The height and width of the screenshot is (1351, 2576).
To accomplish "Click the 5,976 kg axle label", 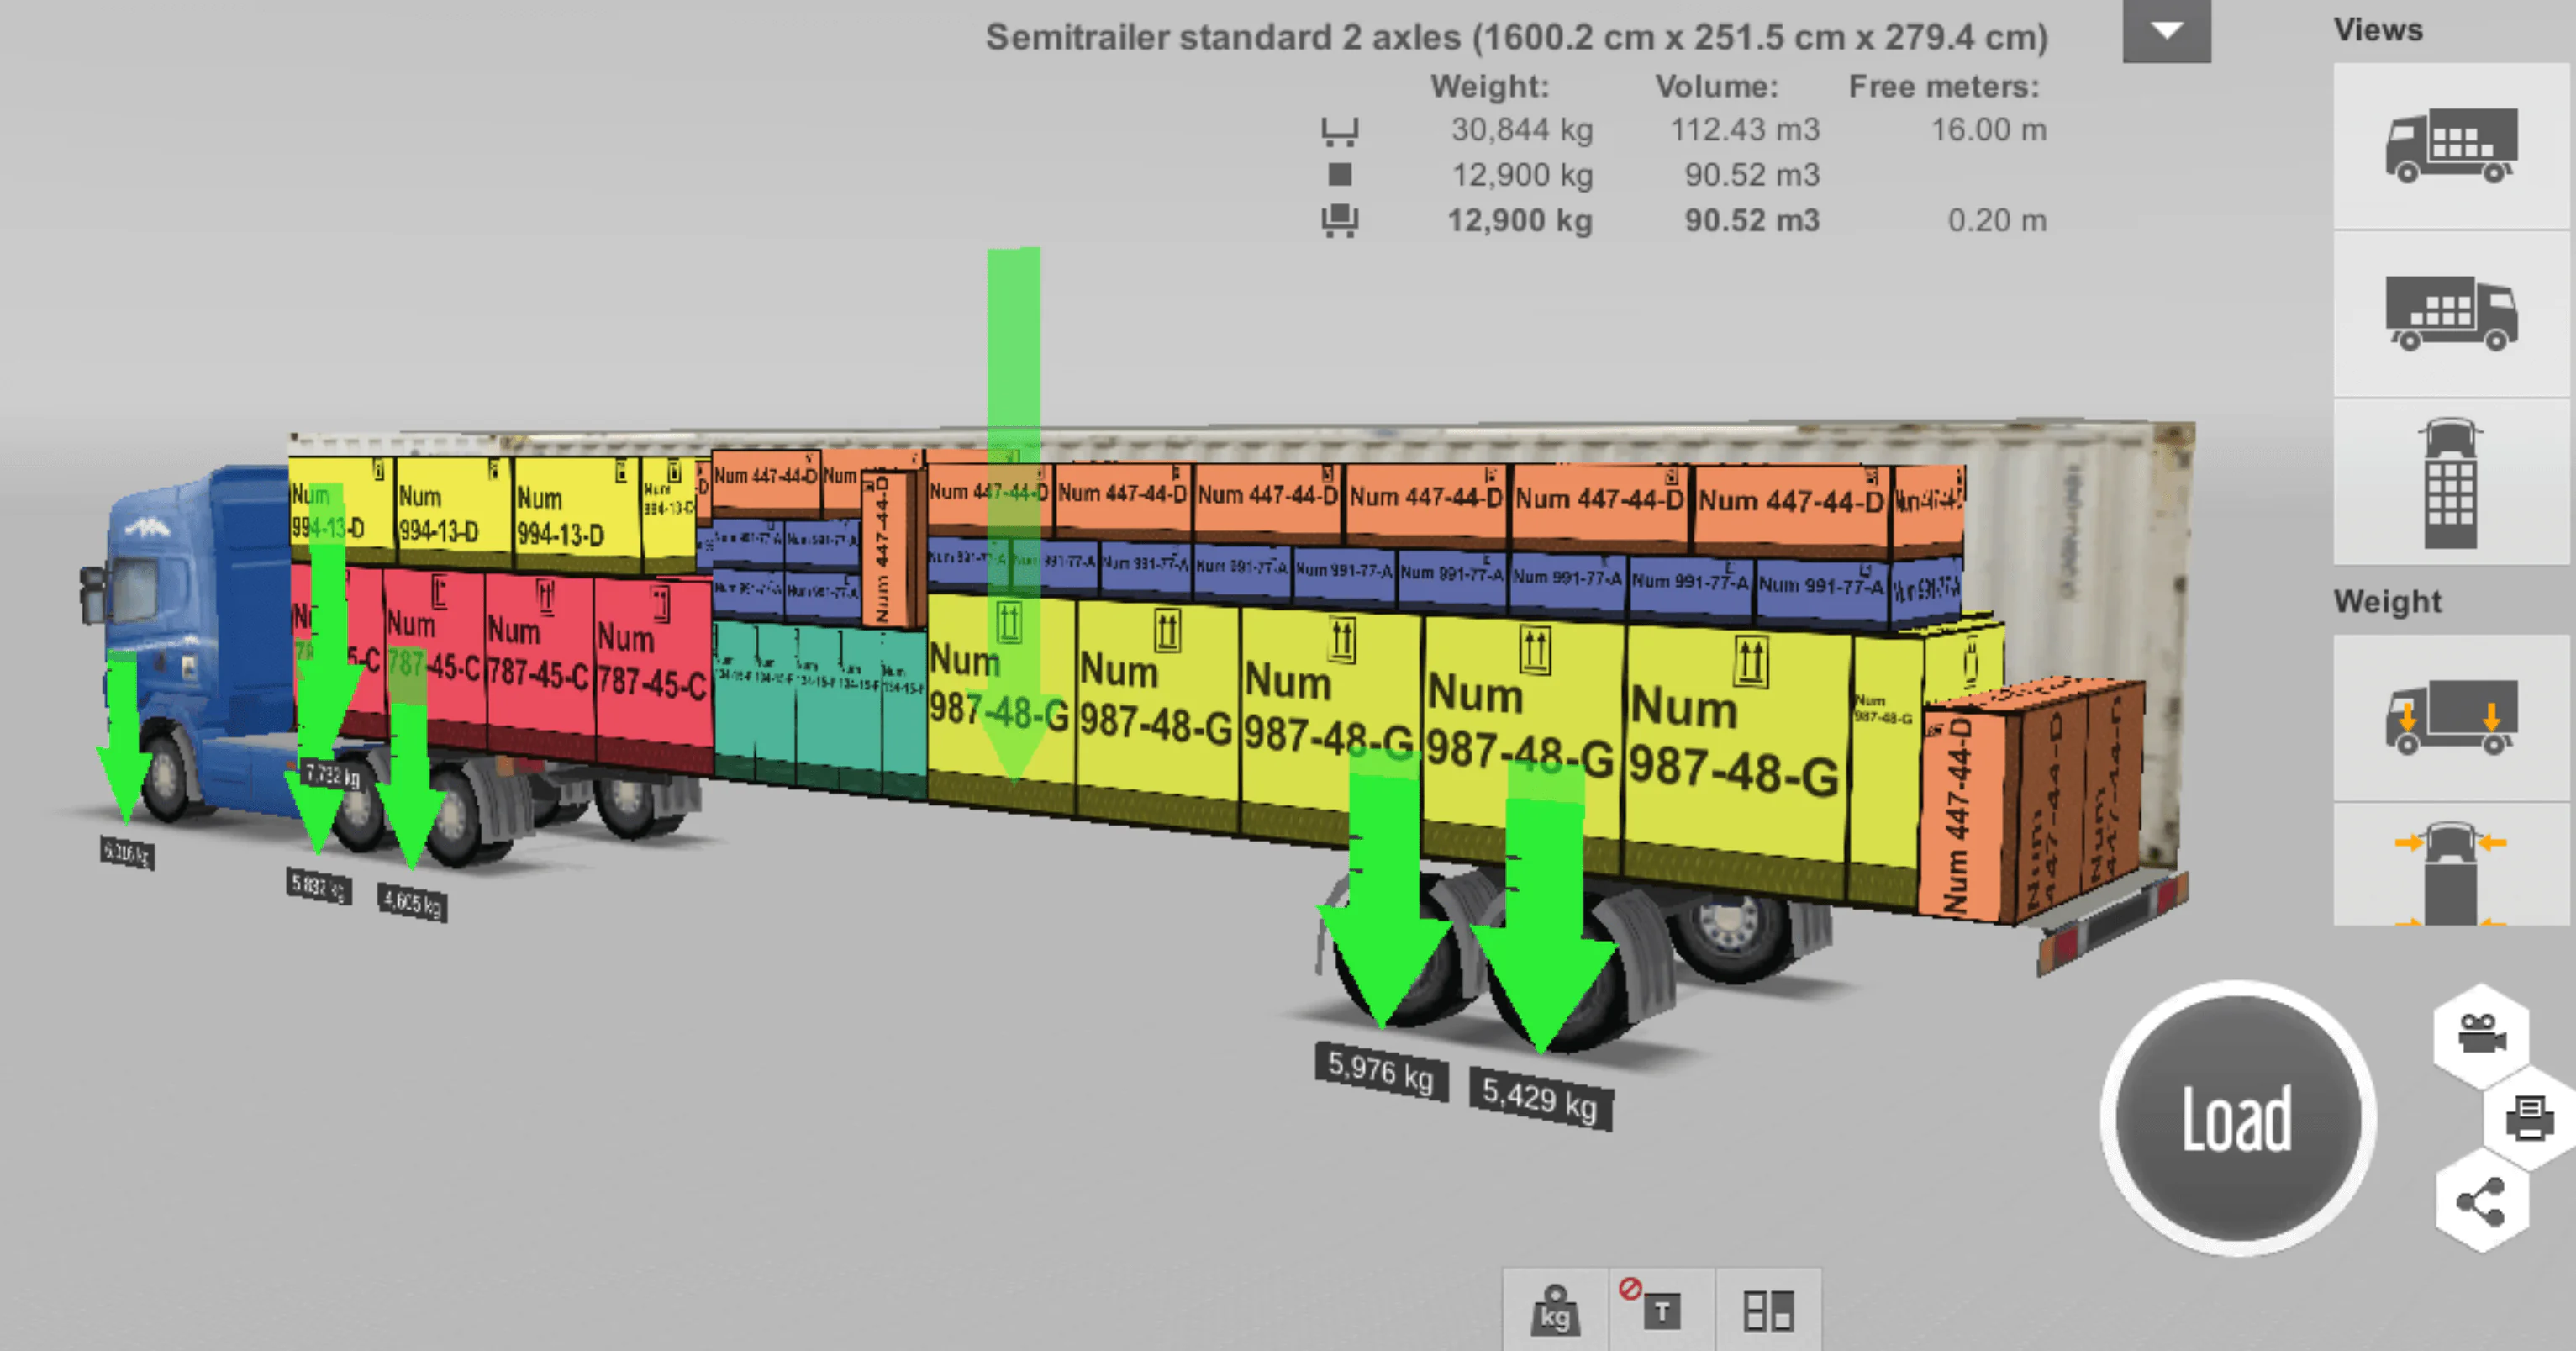I will point(1381,1071).
